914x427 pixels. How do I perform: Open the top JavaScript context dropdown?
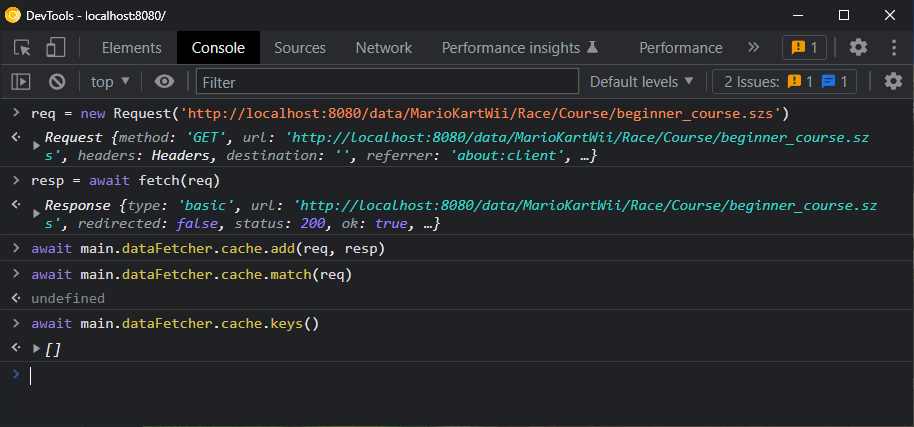(111, 82)
